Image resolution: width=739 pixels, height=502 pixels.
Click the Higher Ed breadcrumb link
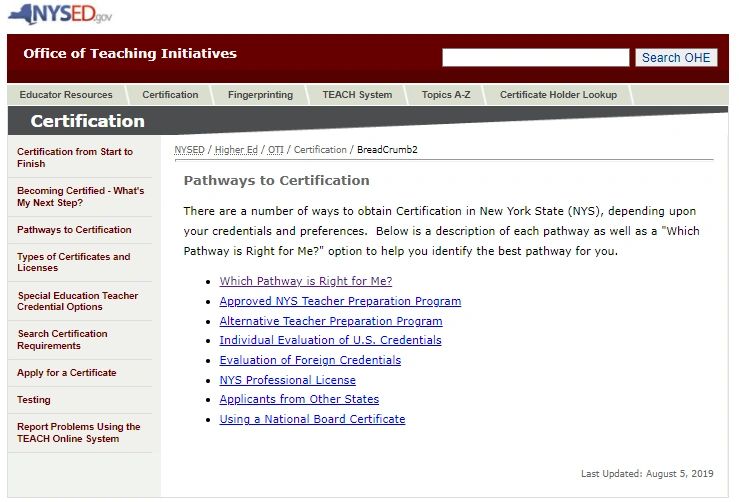click(x=235, y=150)
